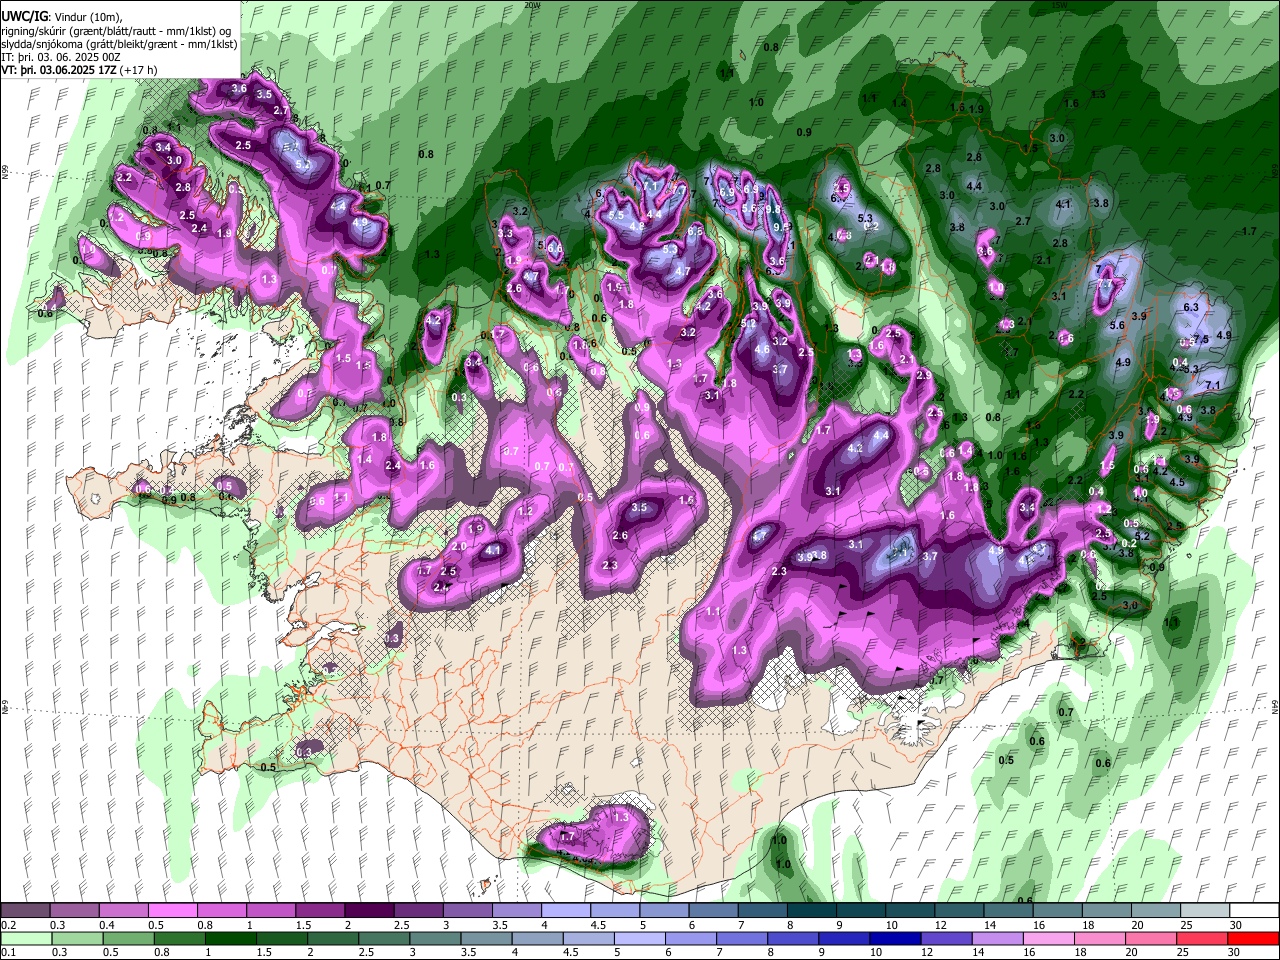Viewport: 1280px width, 960px height.
Task: Pick rain legend swatch between 8 and 9
Action: tap(794, 939)
